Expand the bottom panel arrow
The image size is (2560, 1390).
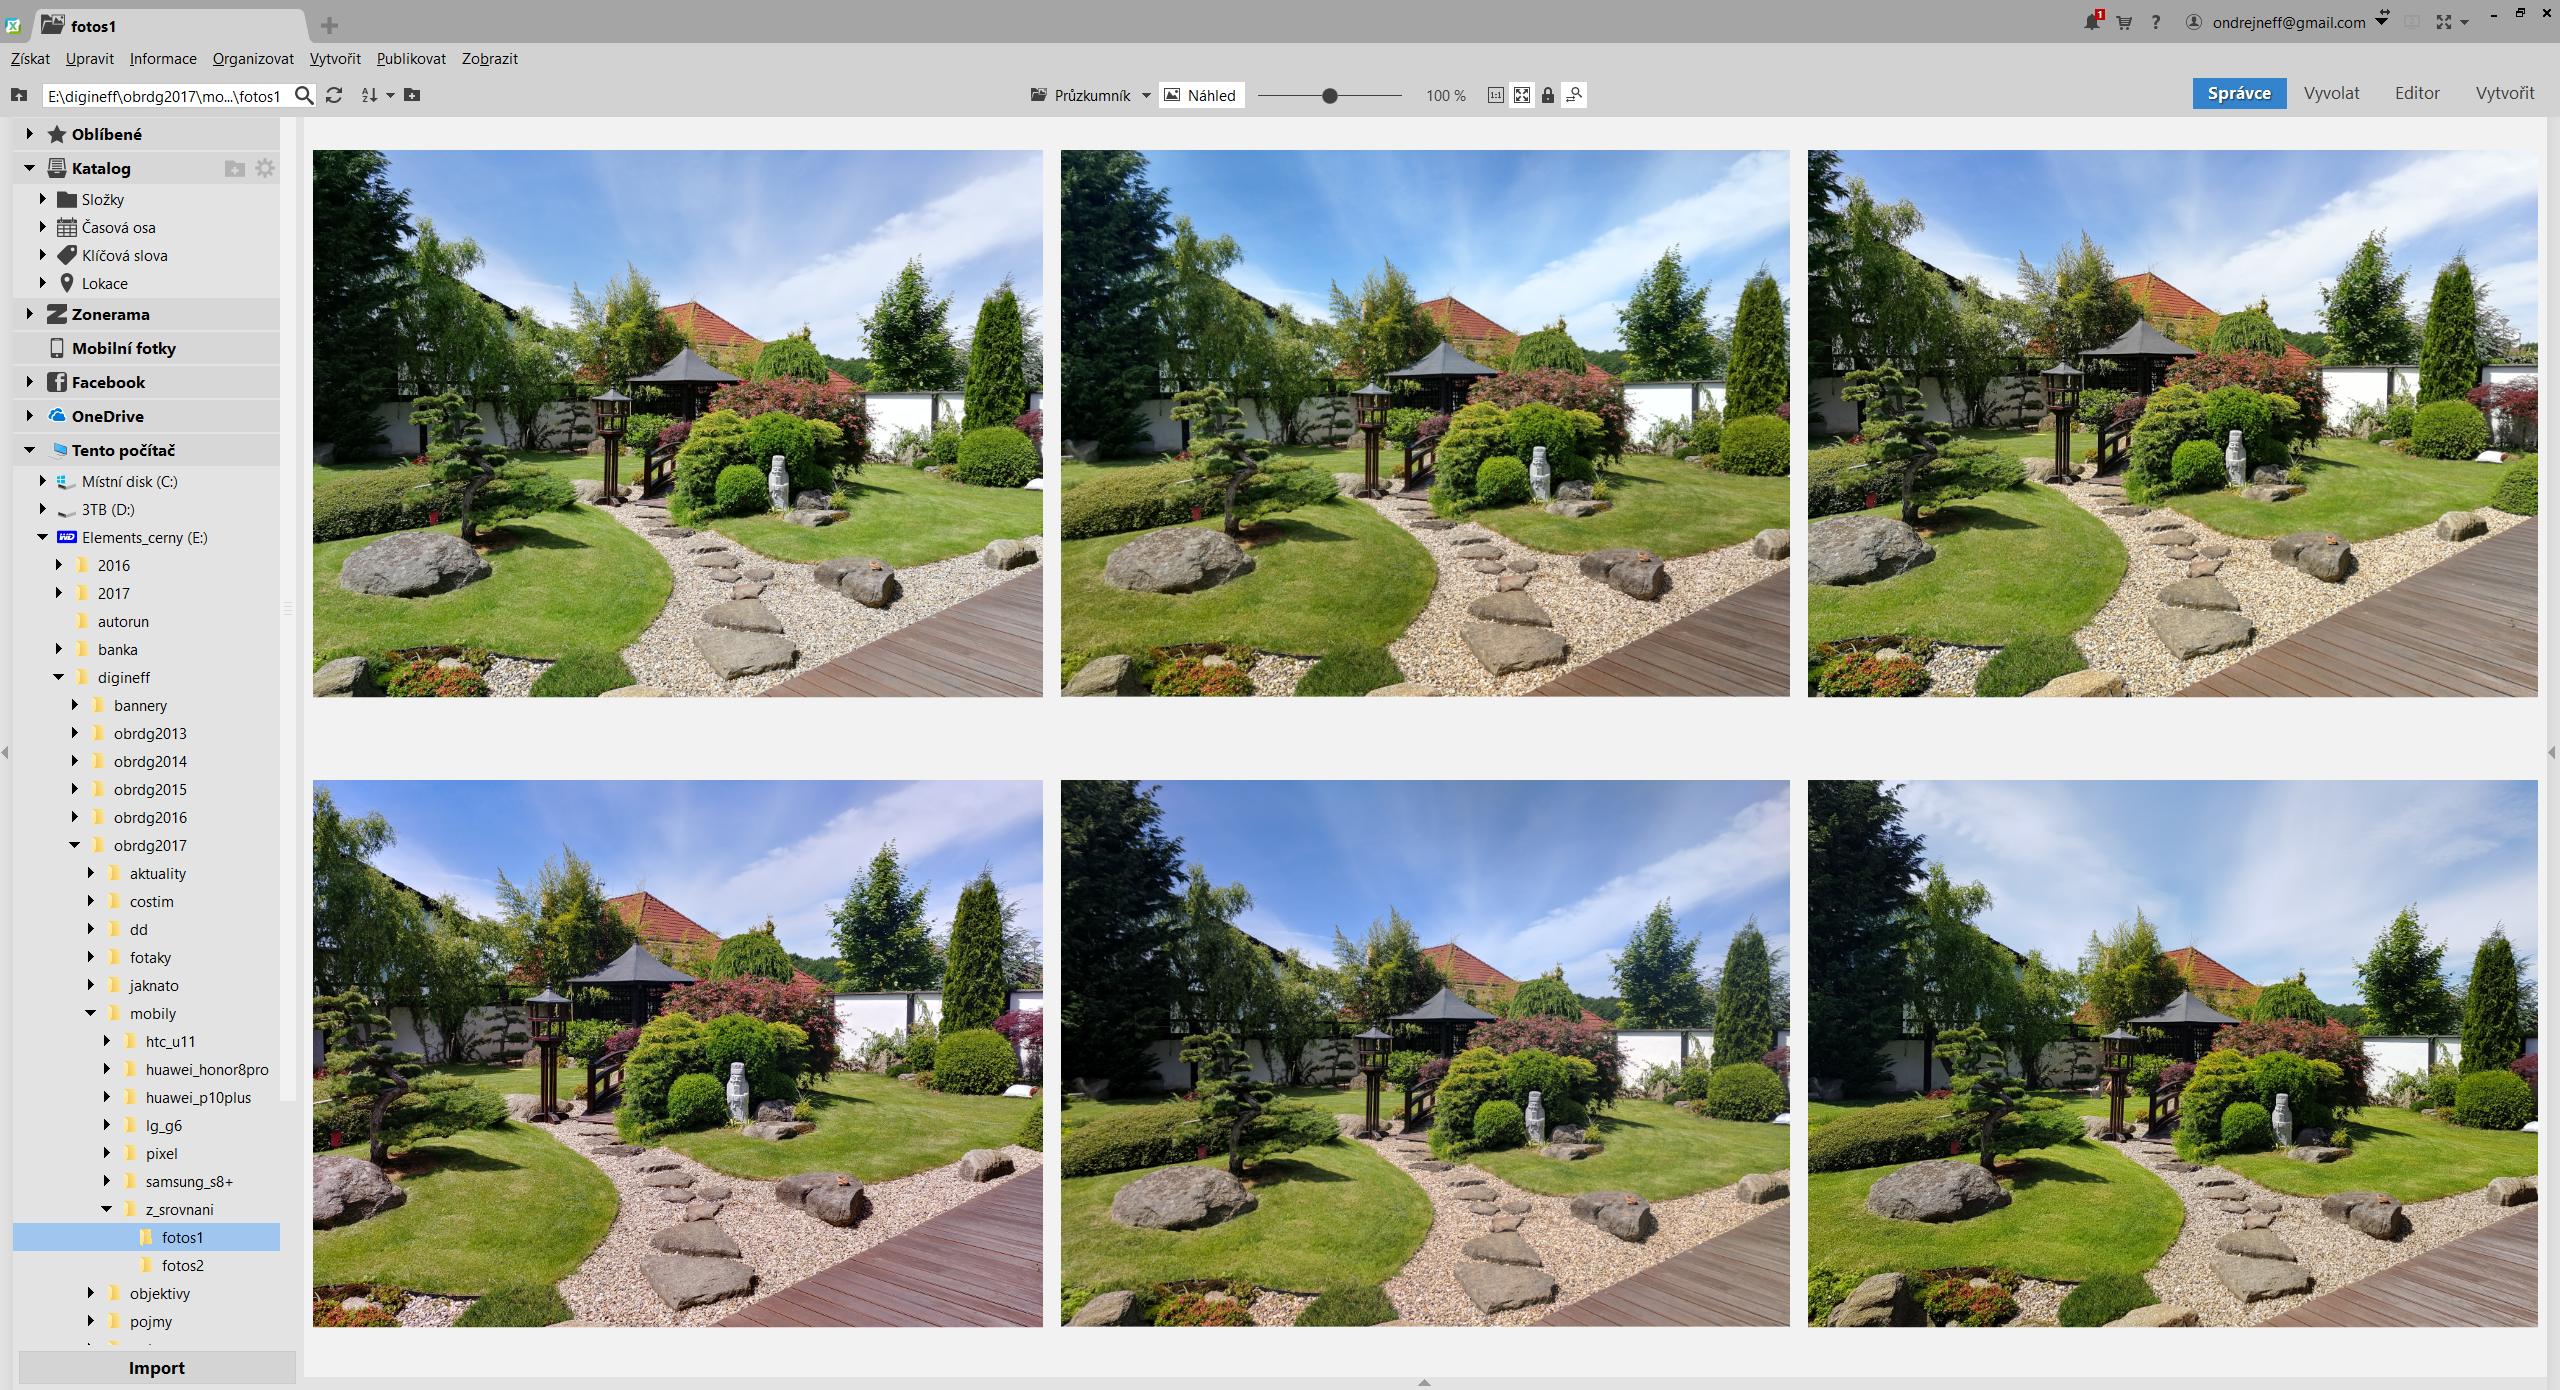pyautogui.click(x=1424, y=1383)
